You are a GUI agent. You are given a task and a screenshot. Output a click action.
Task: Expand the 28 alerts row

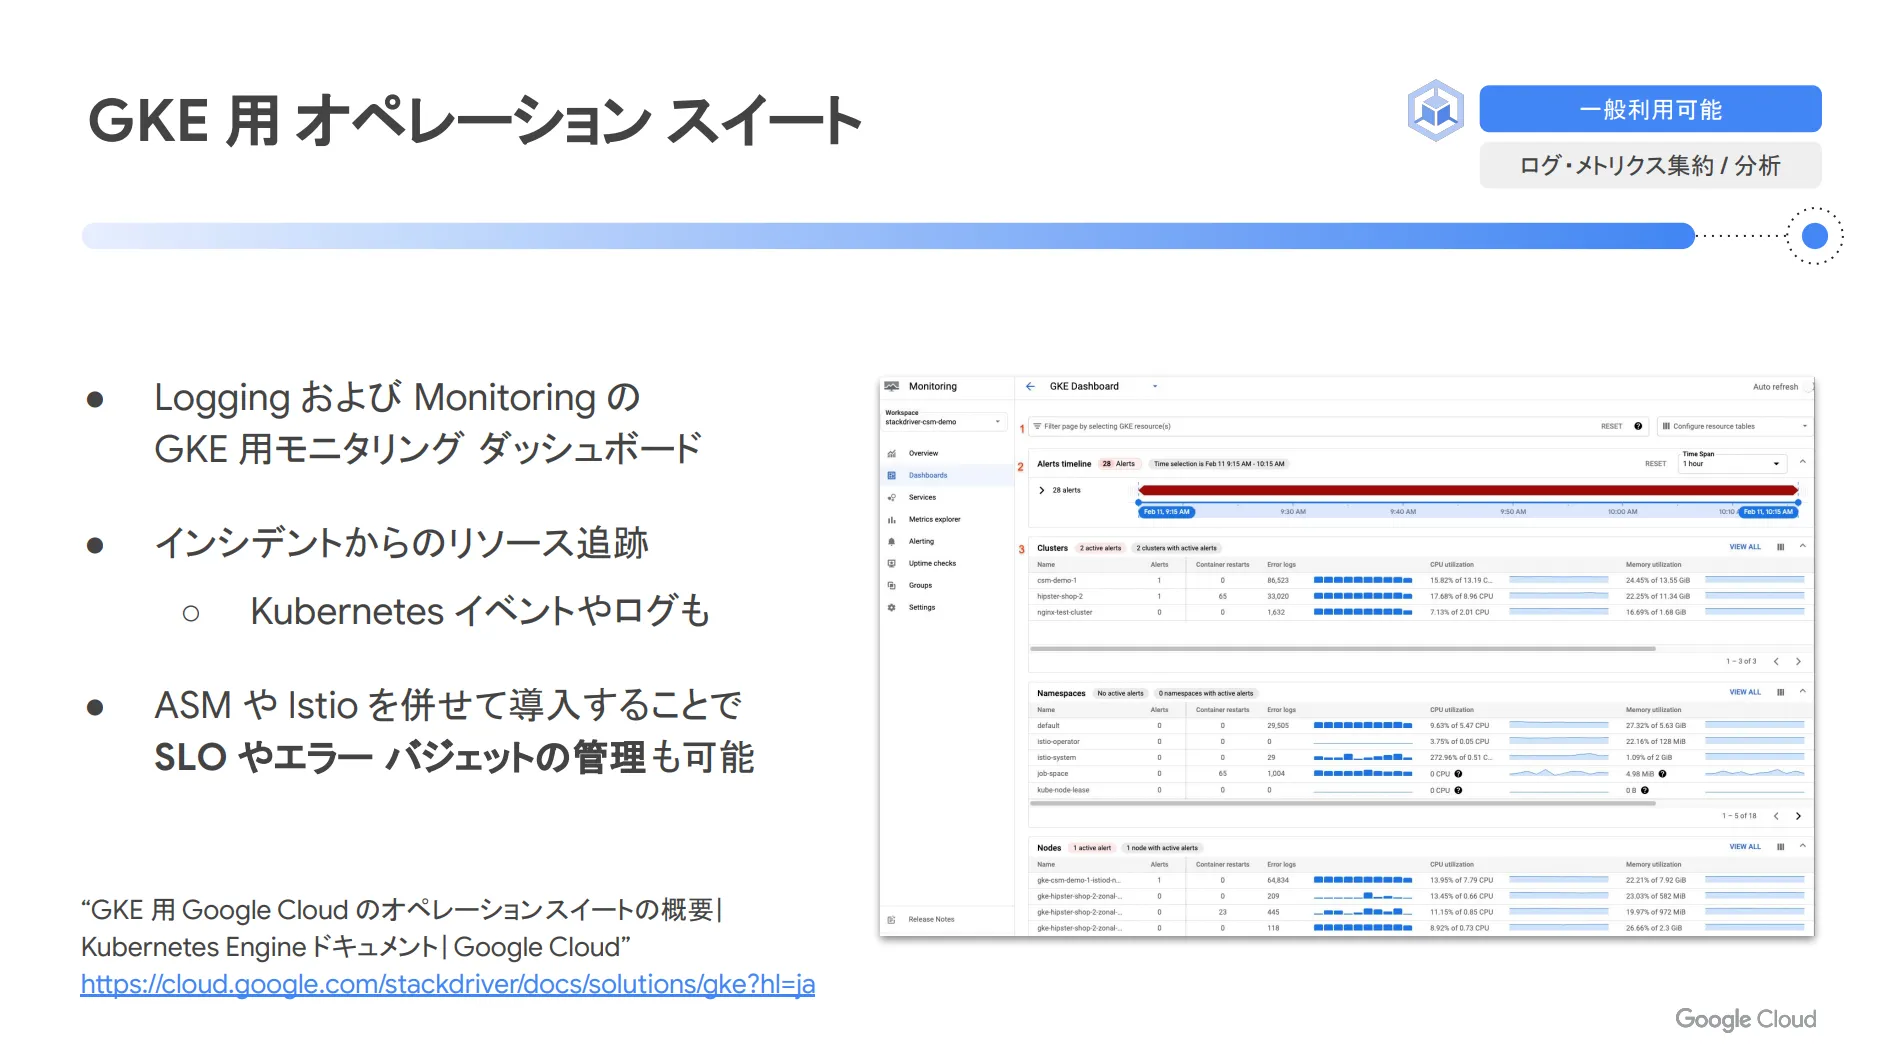pyautogui.click(x=1041, y=490)
